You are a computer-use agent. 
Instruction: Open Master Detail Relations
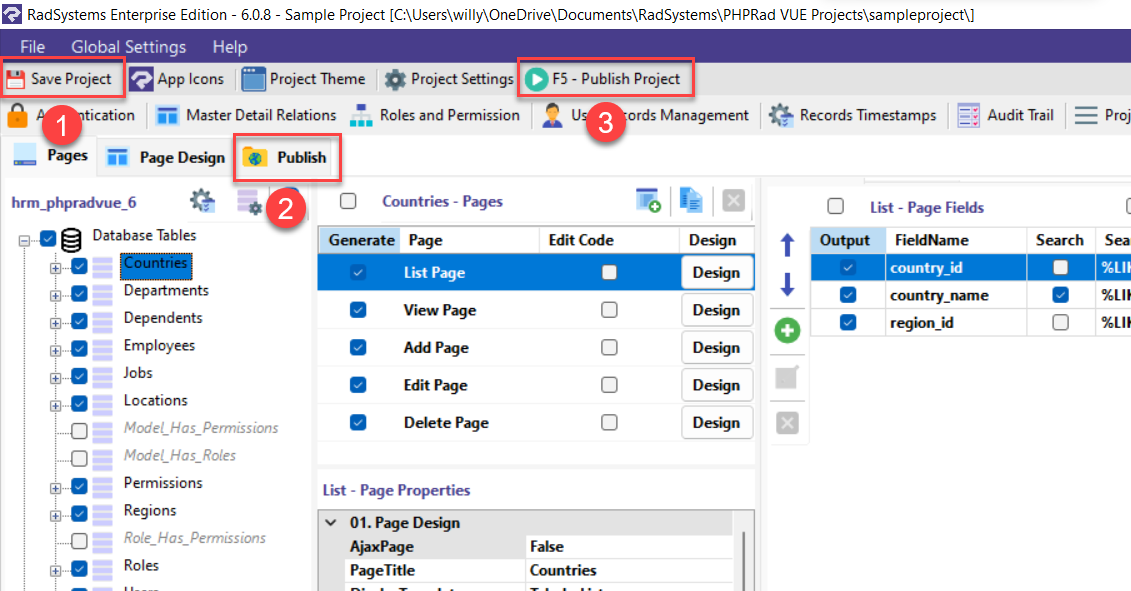coord(247,115)
